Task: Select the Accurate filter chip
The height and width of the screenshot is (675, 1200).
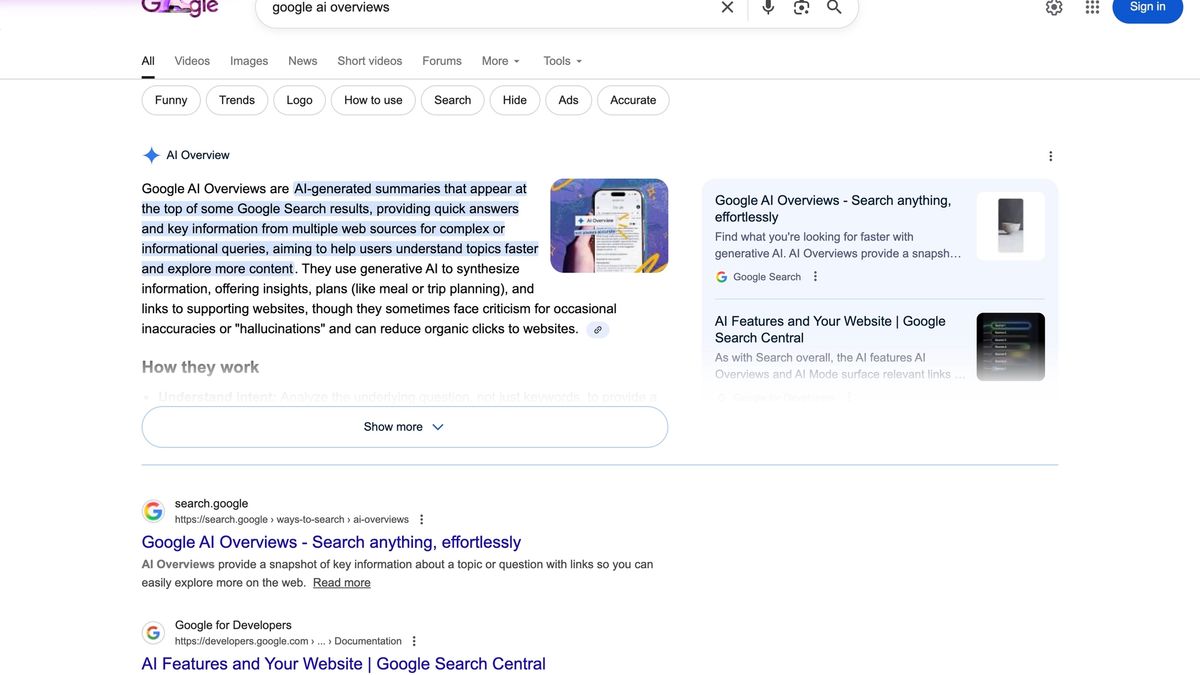Action: [x=633, y=100]
